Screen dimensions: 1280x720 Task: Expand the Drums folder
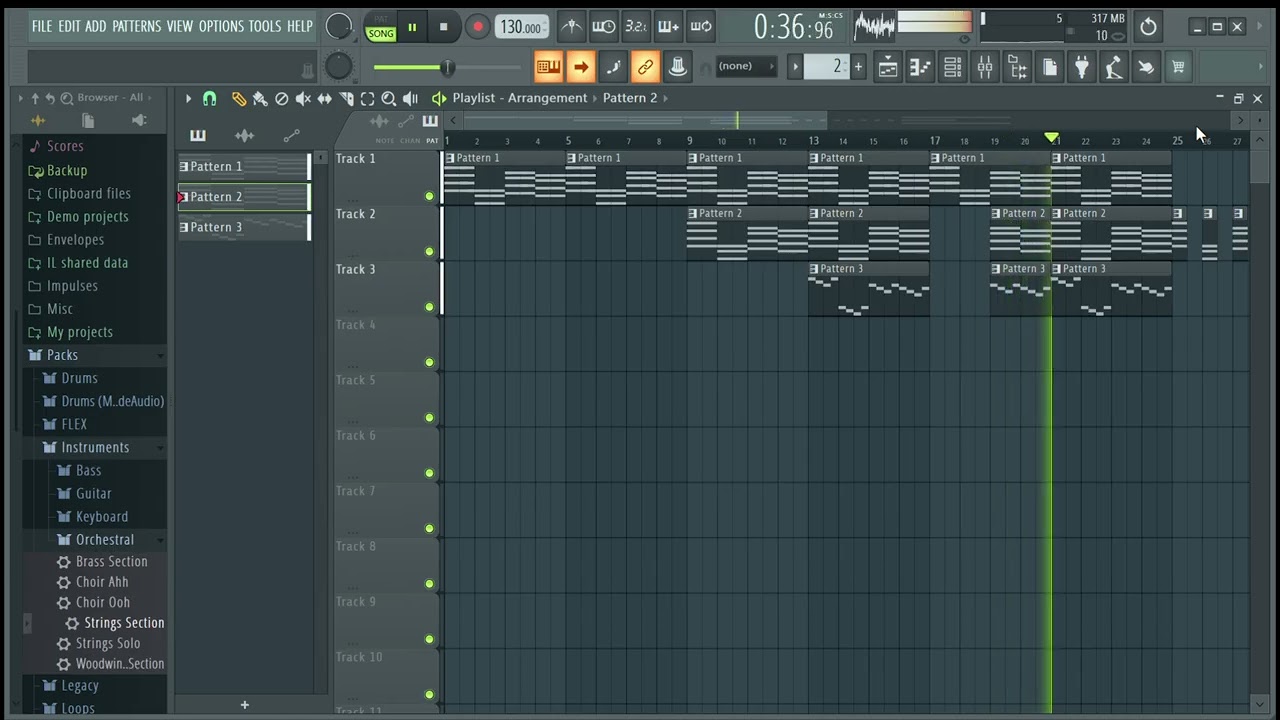pos(79,378)
